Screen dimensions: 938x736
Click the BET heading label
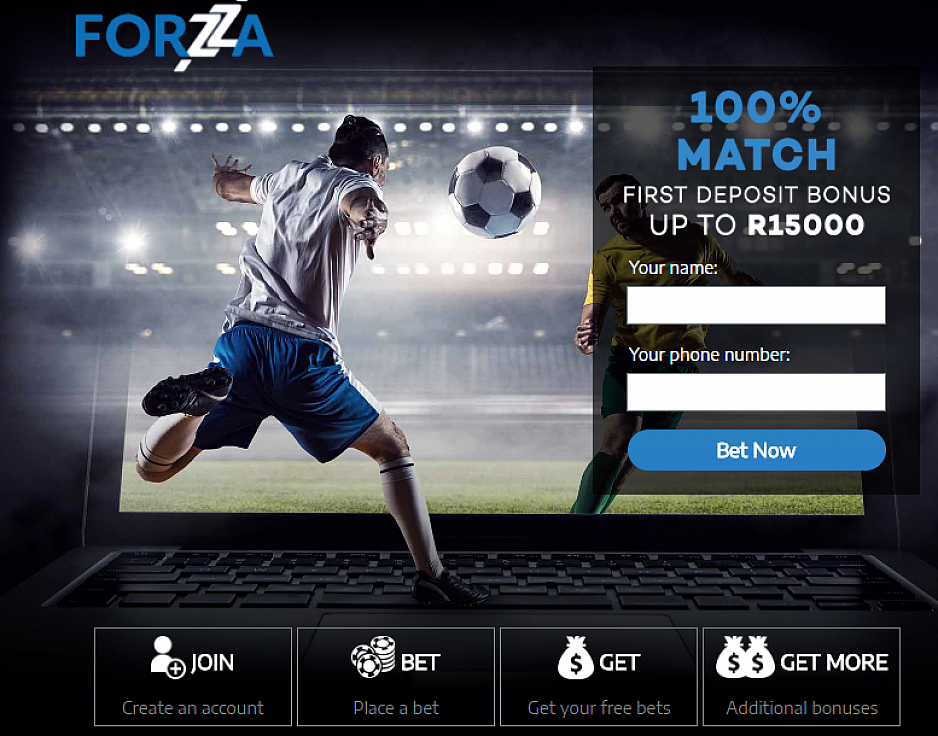click(x=420, y=662)
